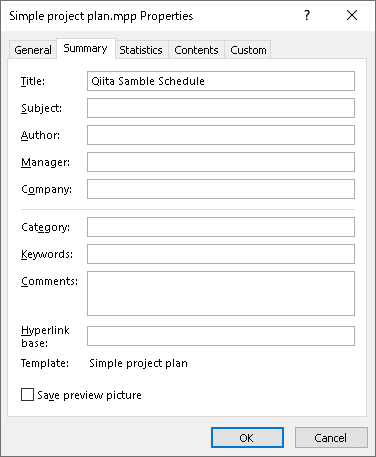
Task: Switch to the General tab
Action: pos(33,50)
